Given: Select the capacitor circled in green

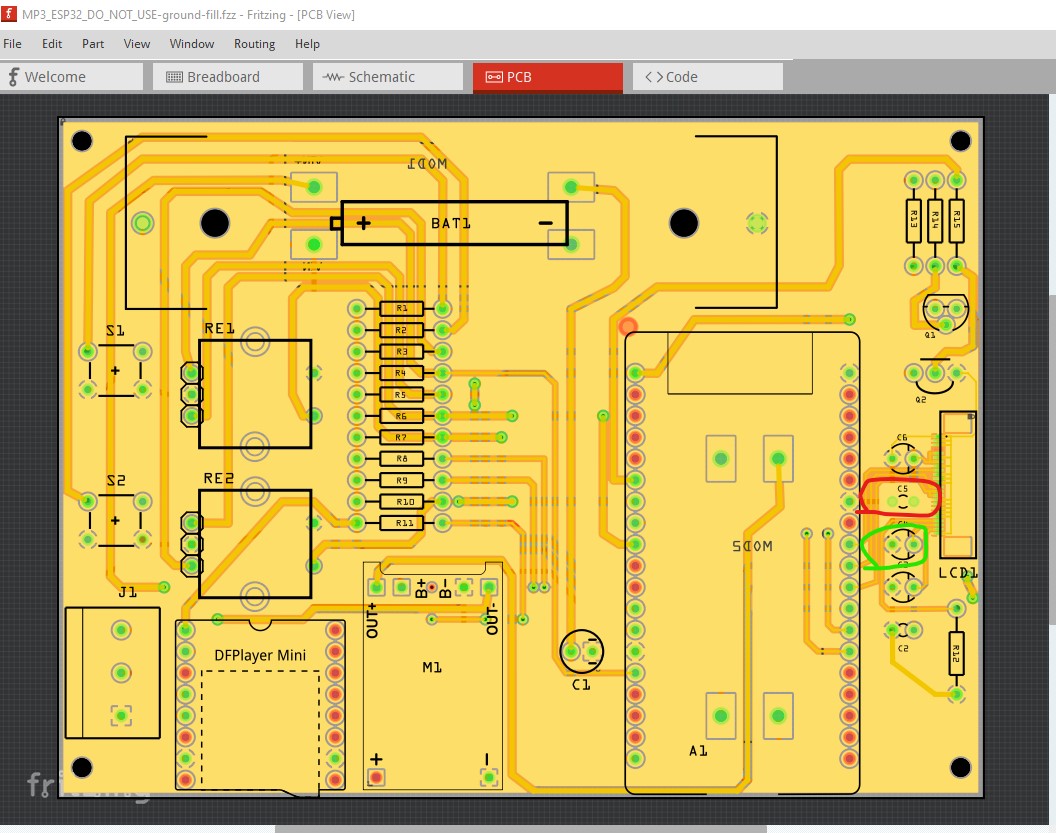Looking at the screenshot, I should (x=901, y=545).
